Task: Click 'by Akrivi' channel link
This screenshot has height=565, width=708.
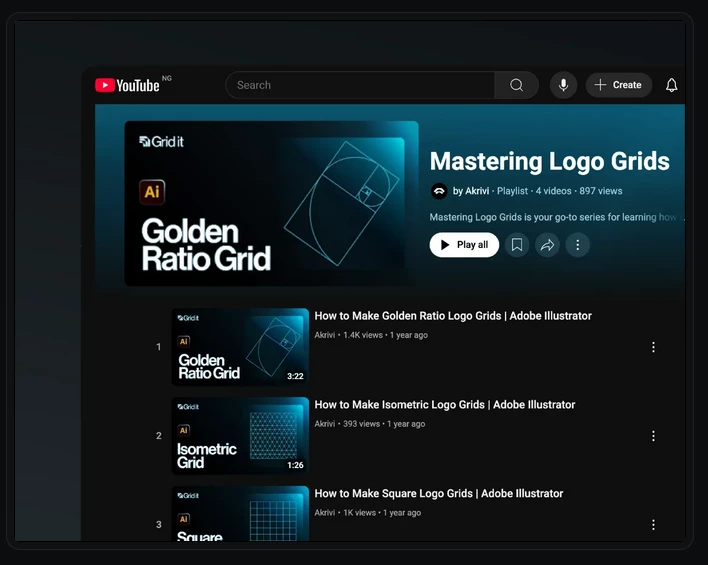Action: [x=471, y=191]
